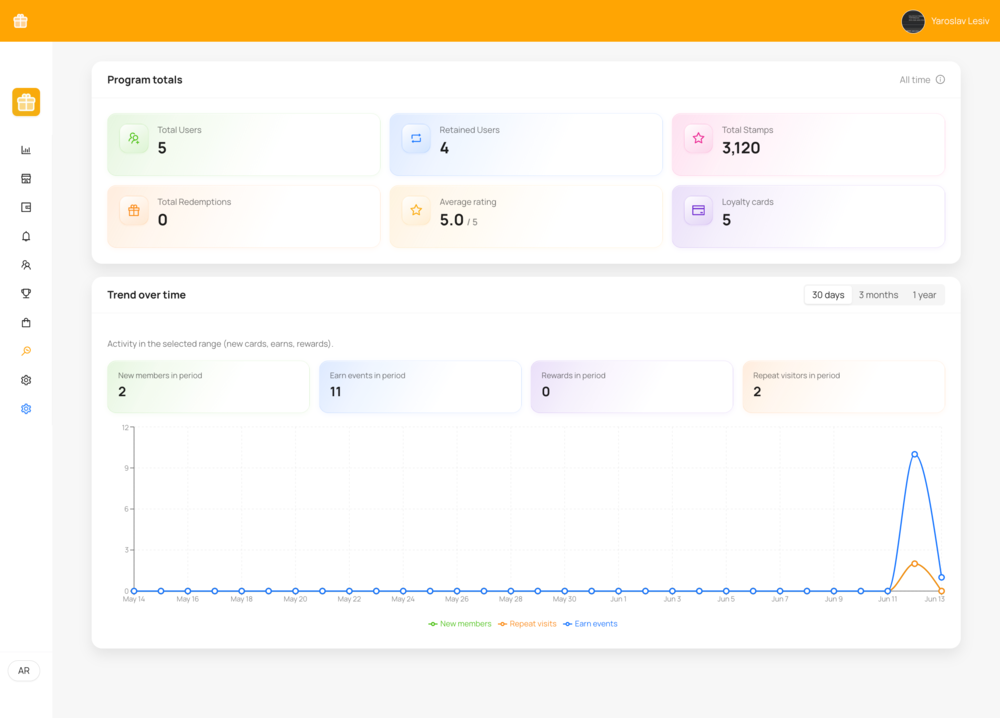
Task: Toggle Earn events series in chart legend
Action: (591, 624)
